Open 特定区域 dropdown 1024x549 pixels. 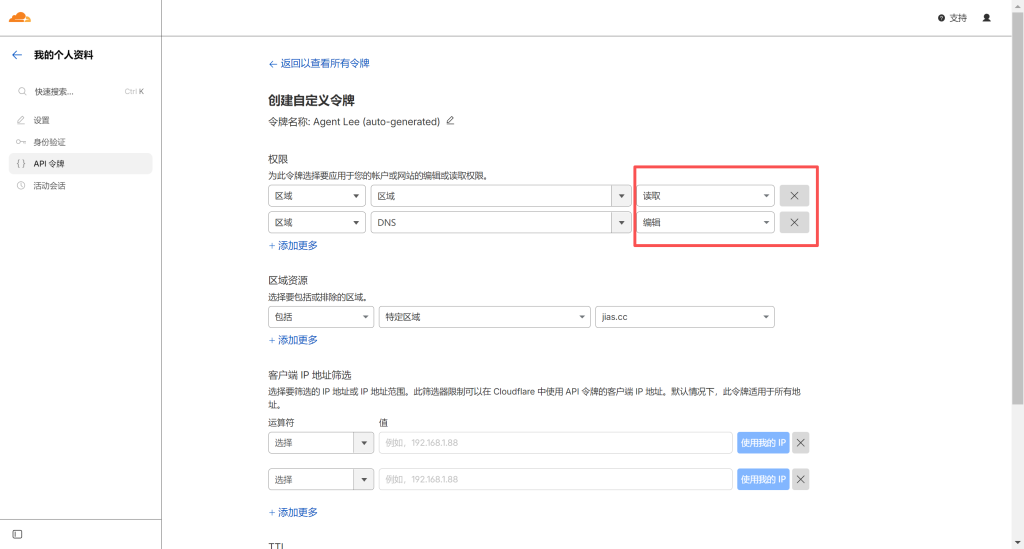[485, 317]
